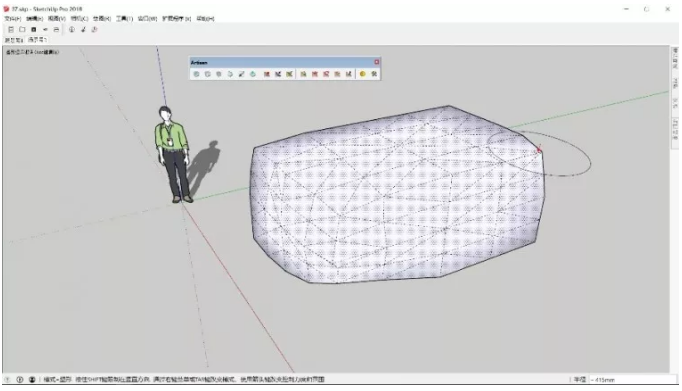This screenshot has height=391, width=682.
Task: Click the person icon in status bar
Action: click(32, 379)
